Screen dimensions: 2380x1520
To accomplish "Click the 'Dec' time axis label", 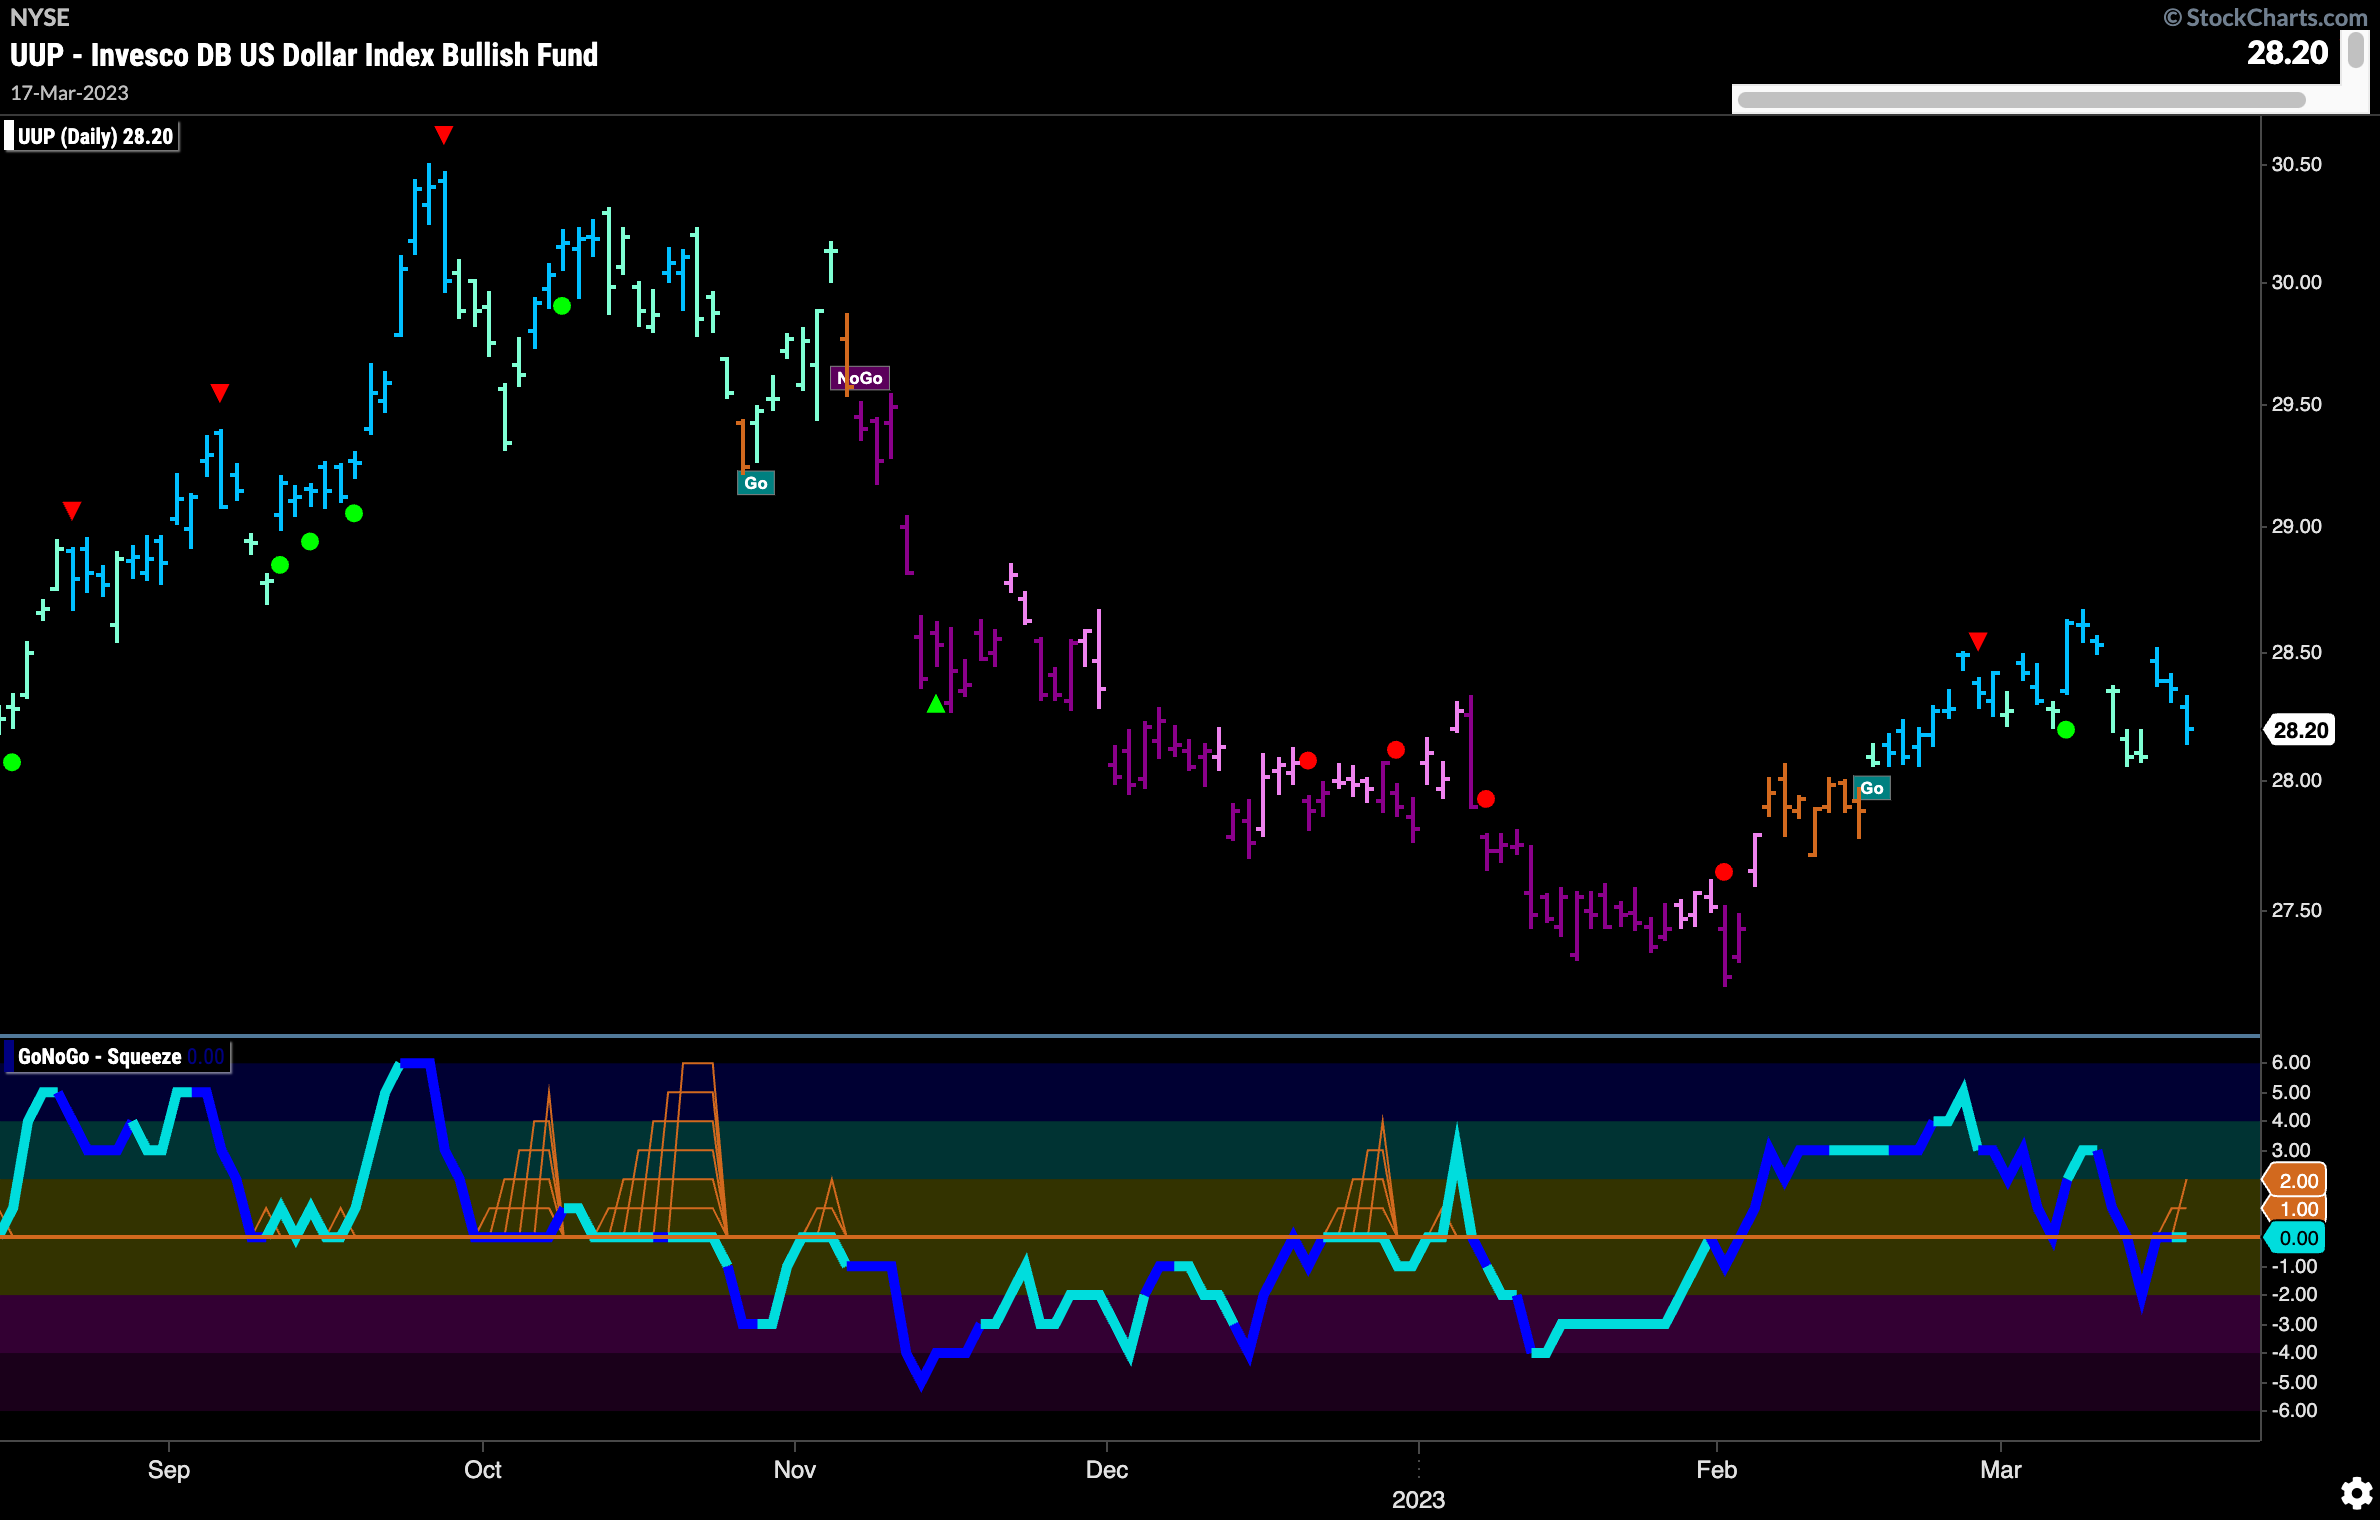I will [1107, 1470].
